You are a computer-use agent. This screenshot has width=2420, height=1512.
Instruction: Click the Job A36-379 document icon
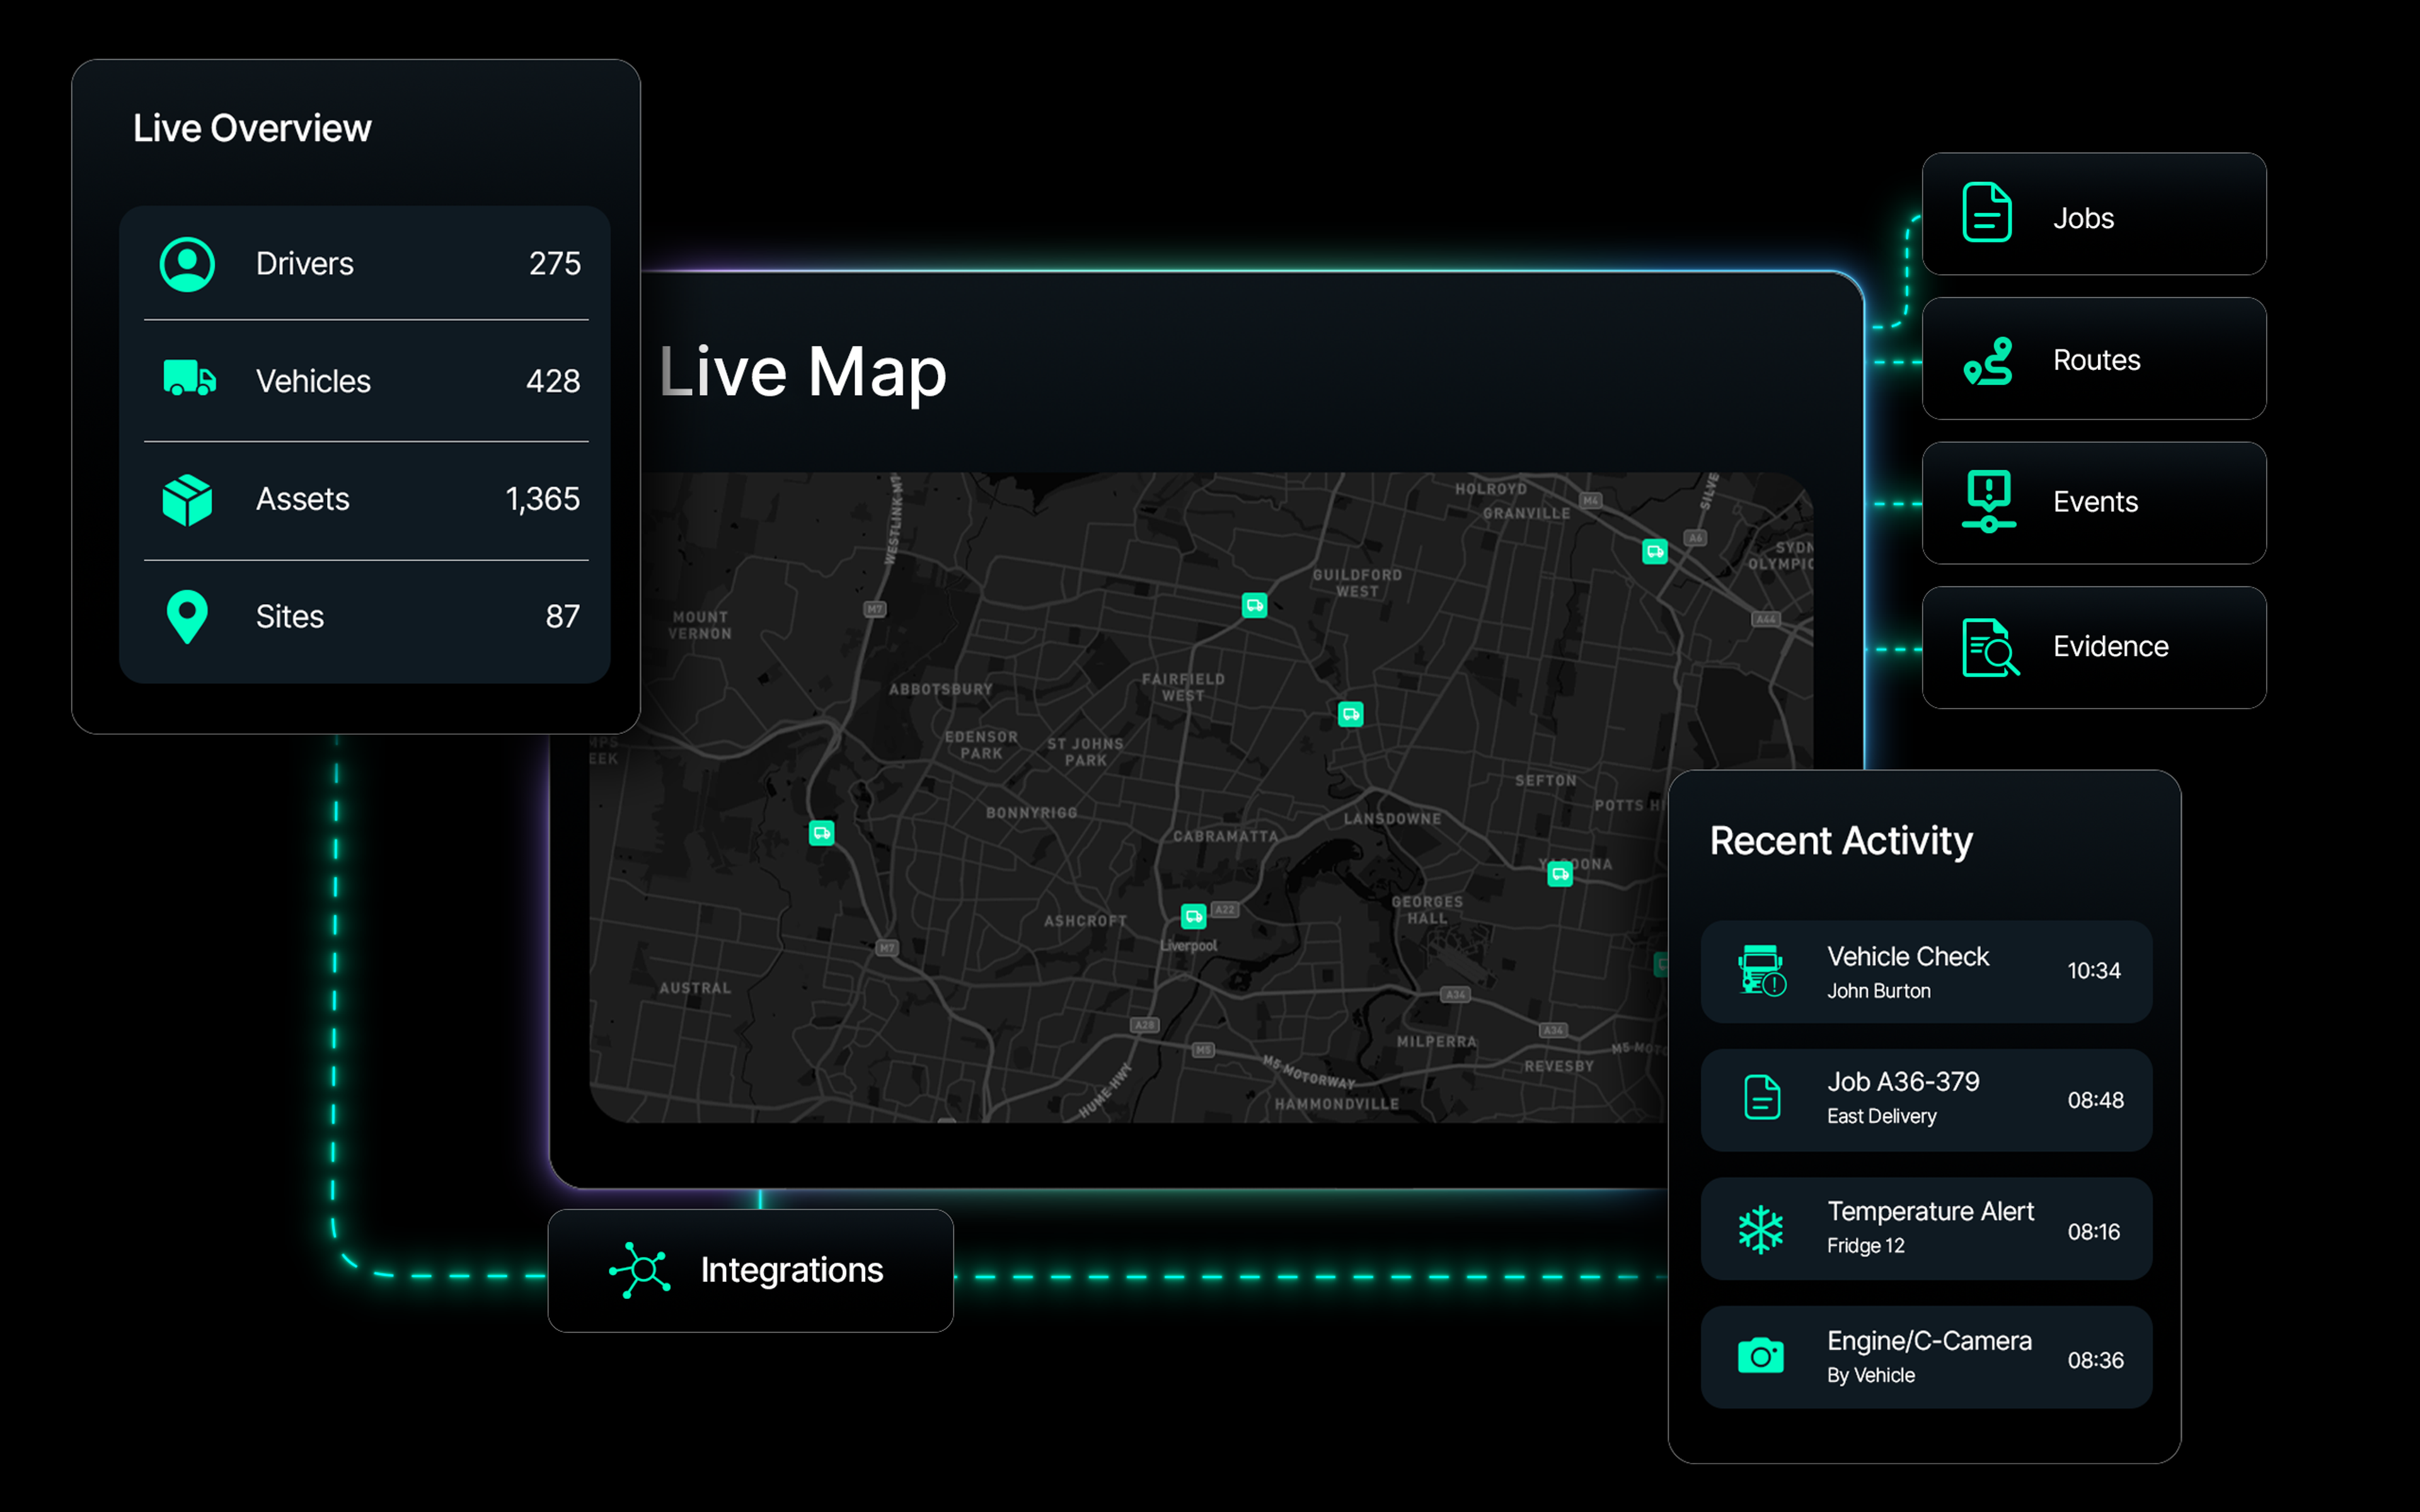1762,1098
